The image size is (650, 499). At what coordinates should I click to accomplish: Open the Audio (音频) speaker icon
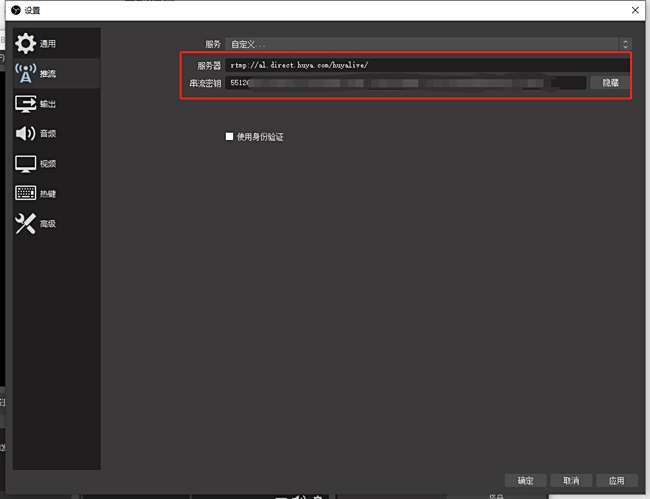[25, 133]
